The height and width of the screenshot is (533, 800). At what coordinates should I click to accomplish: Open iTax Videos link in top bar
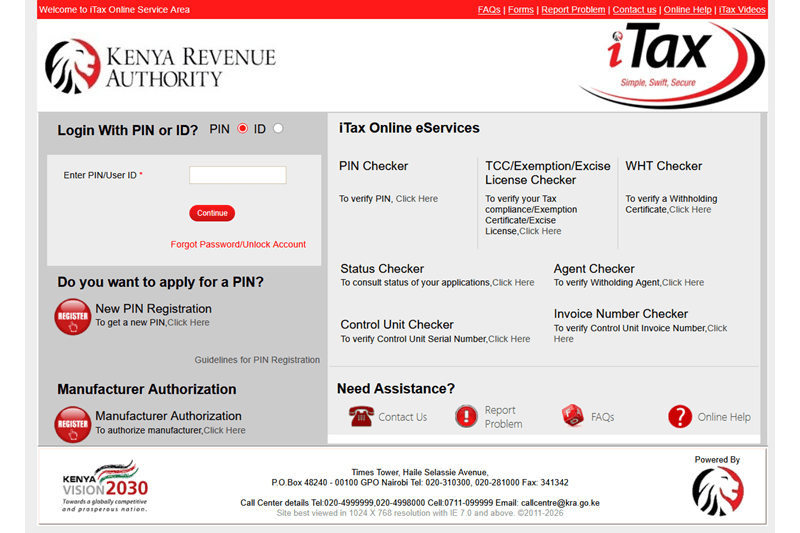click(x=742, y=10)
